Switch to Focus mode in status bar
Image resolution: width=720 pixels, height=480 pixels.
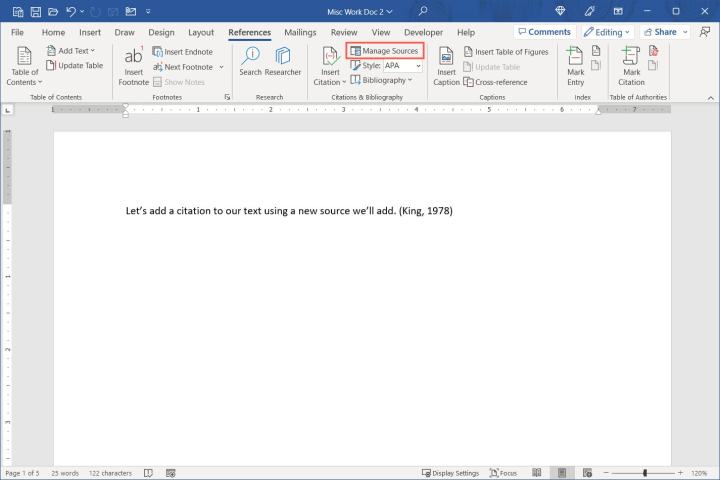click(503, 473)
